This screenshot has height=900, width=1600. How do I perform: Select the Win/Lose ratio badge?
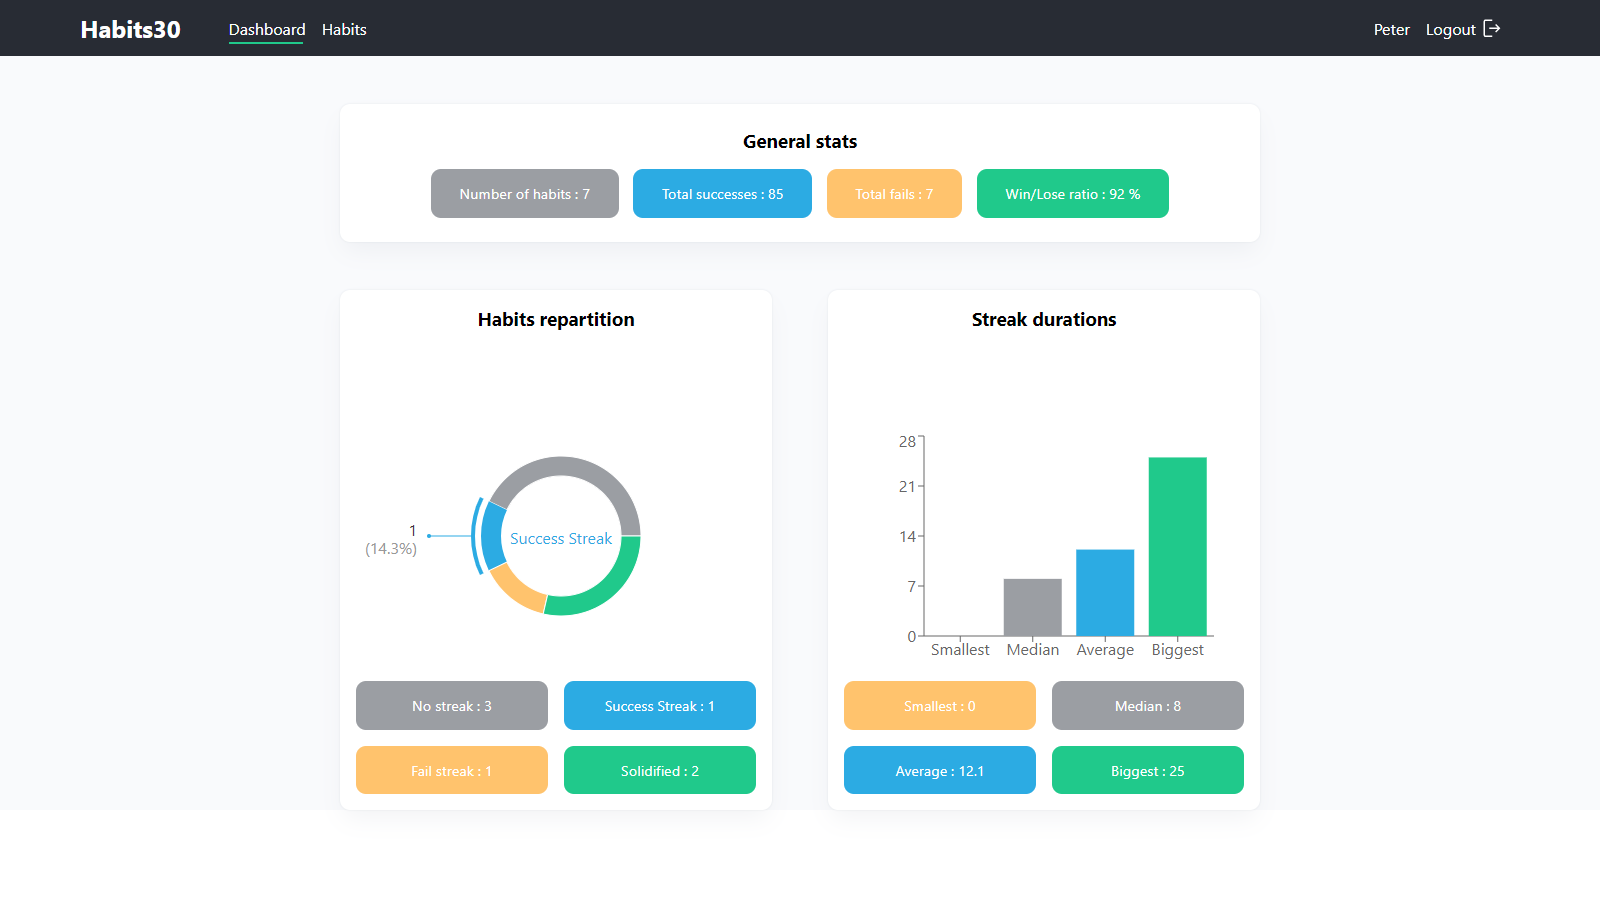tap(1072, 194)
